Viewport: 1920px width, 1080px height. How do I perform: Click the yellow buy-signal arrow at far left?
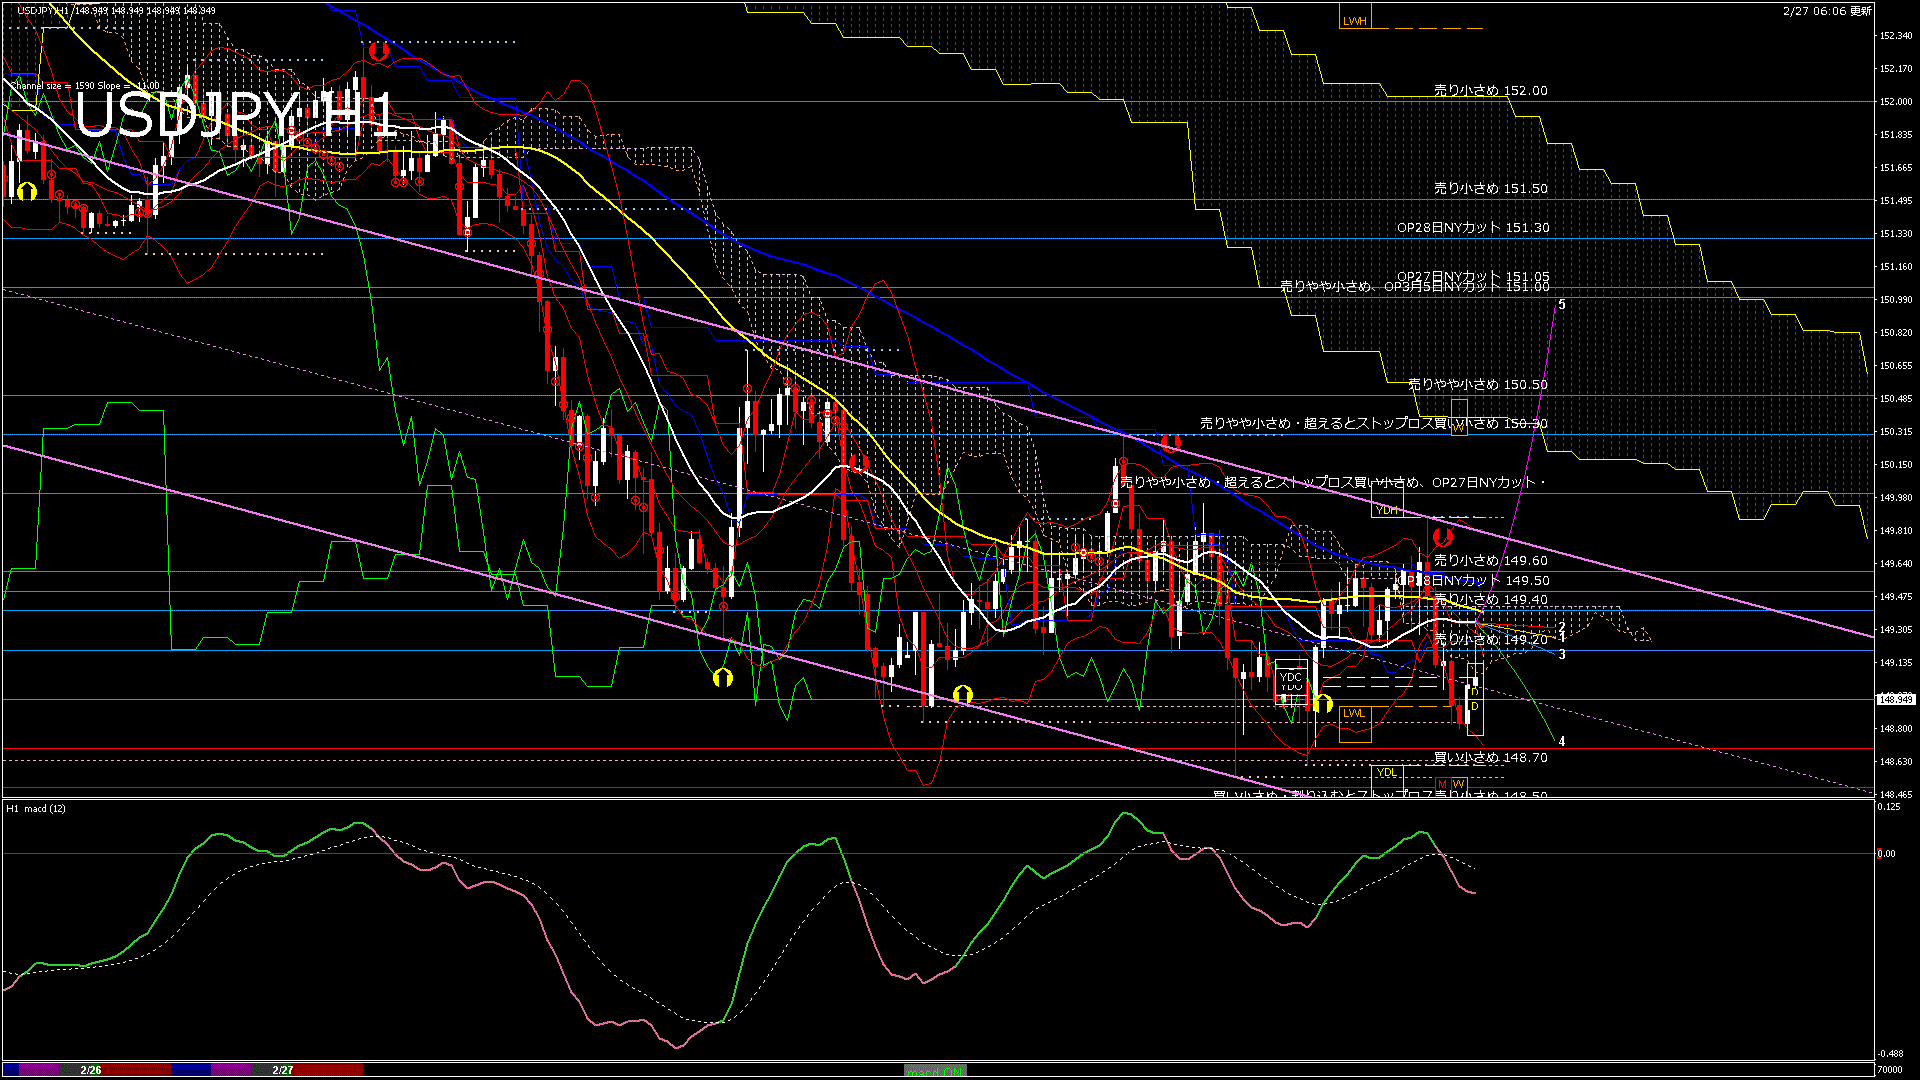tap(27, 190)
